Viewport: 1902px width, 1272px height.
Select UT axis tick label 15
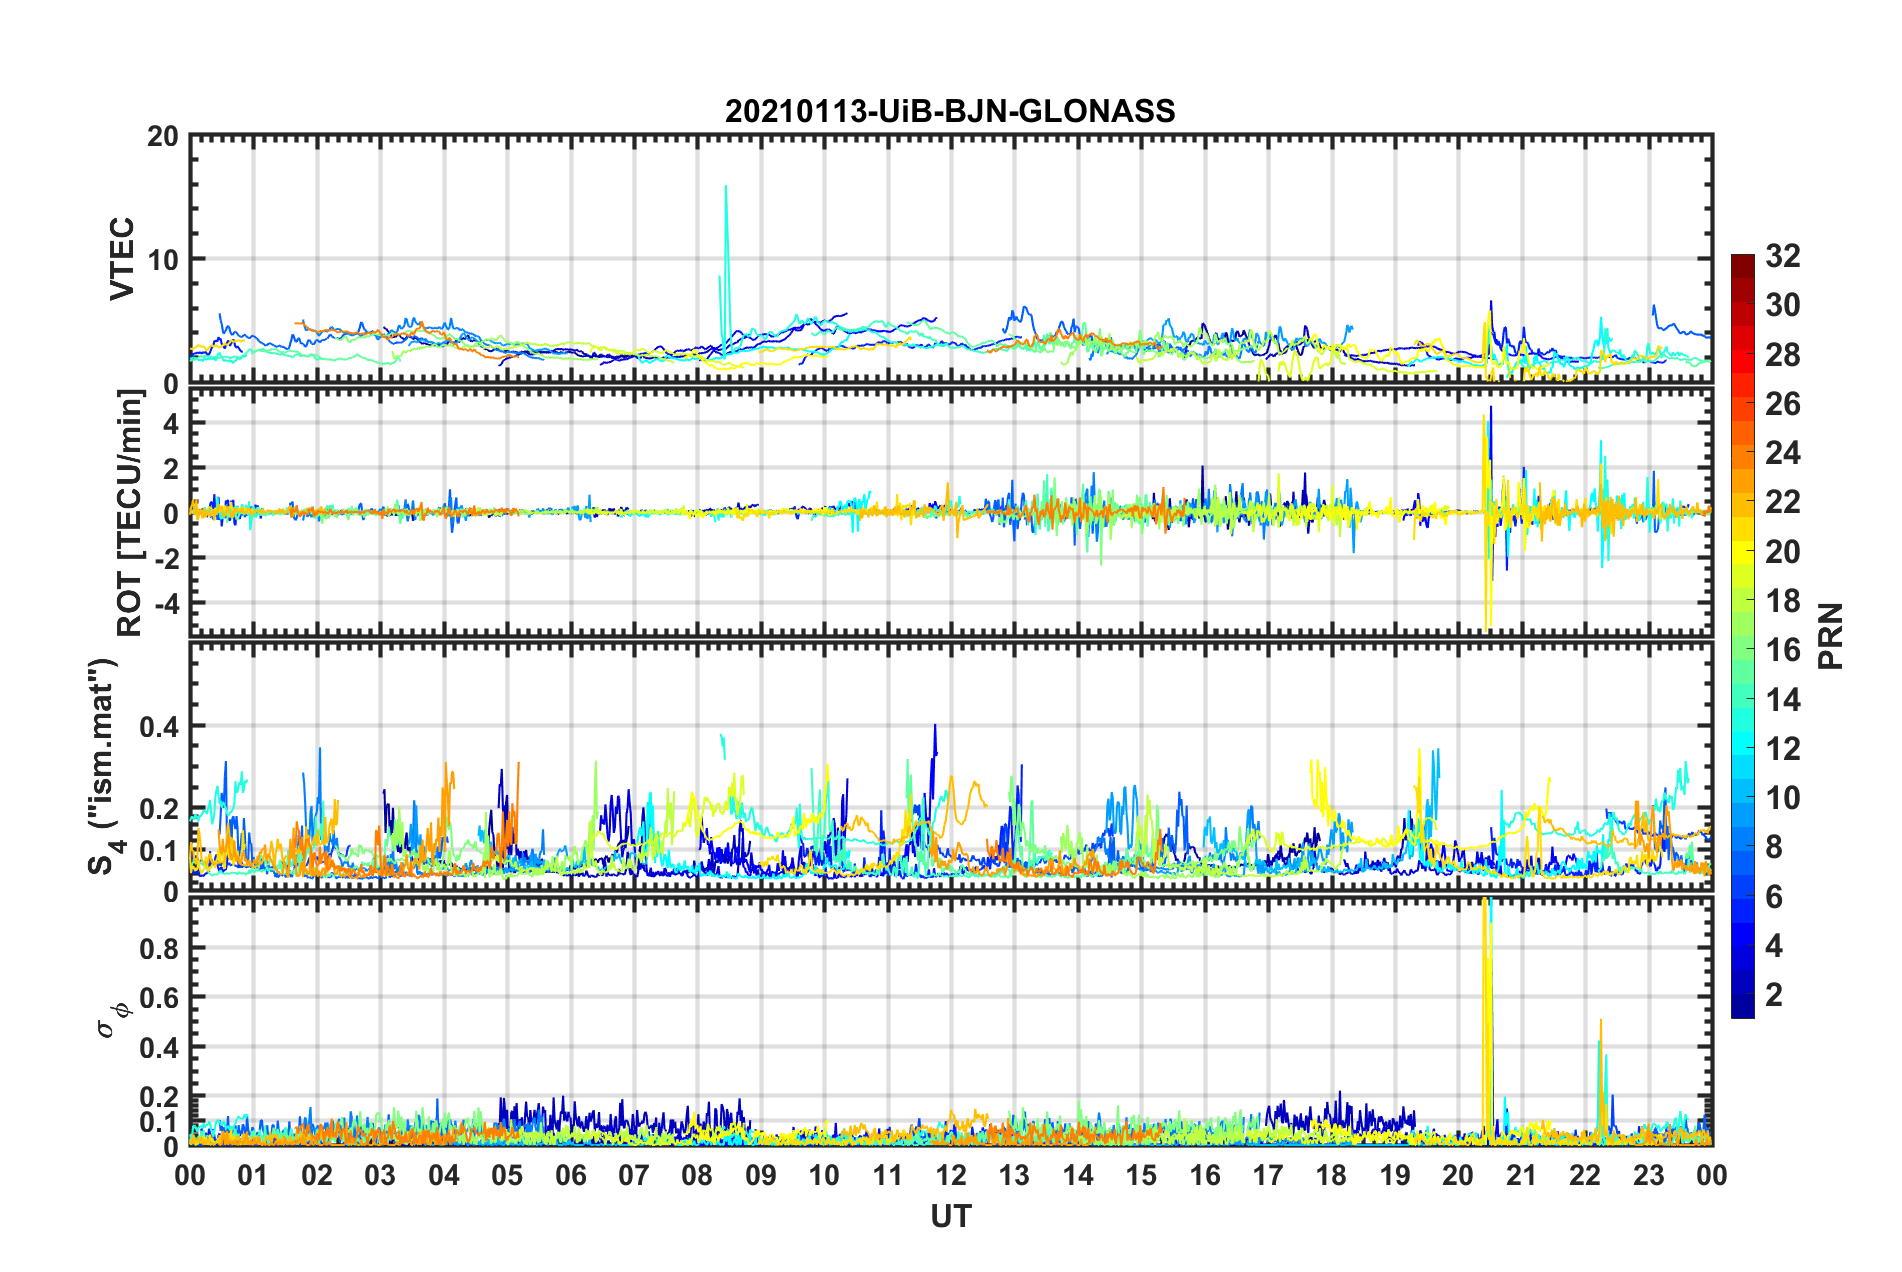click(1141, 1175)
